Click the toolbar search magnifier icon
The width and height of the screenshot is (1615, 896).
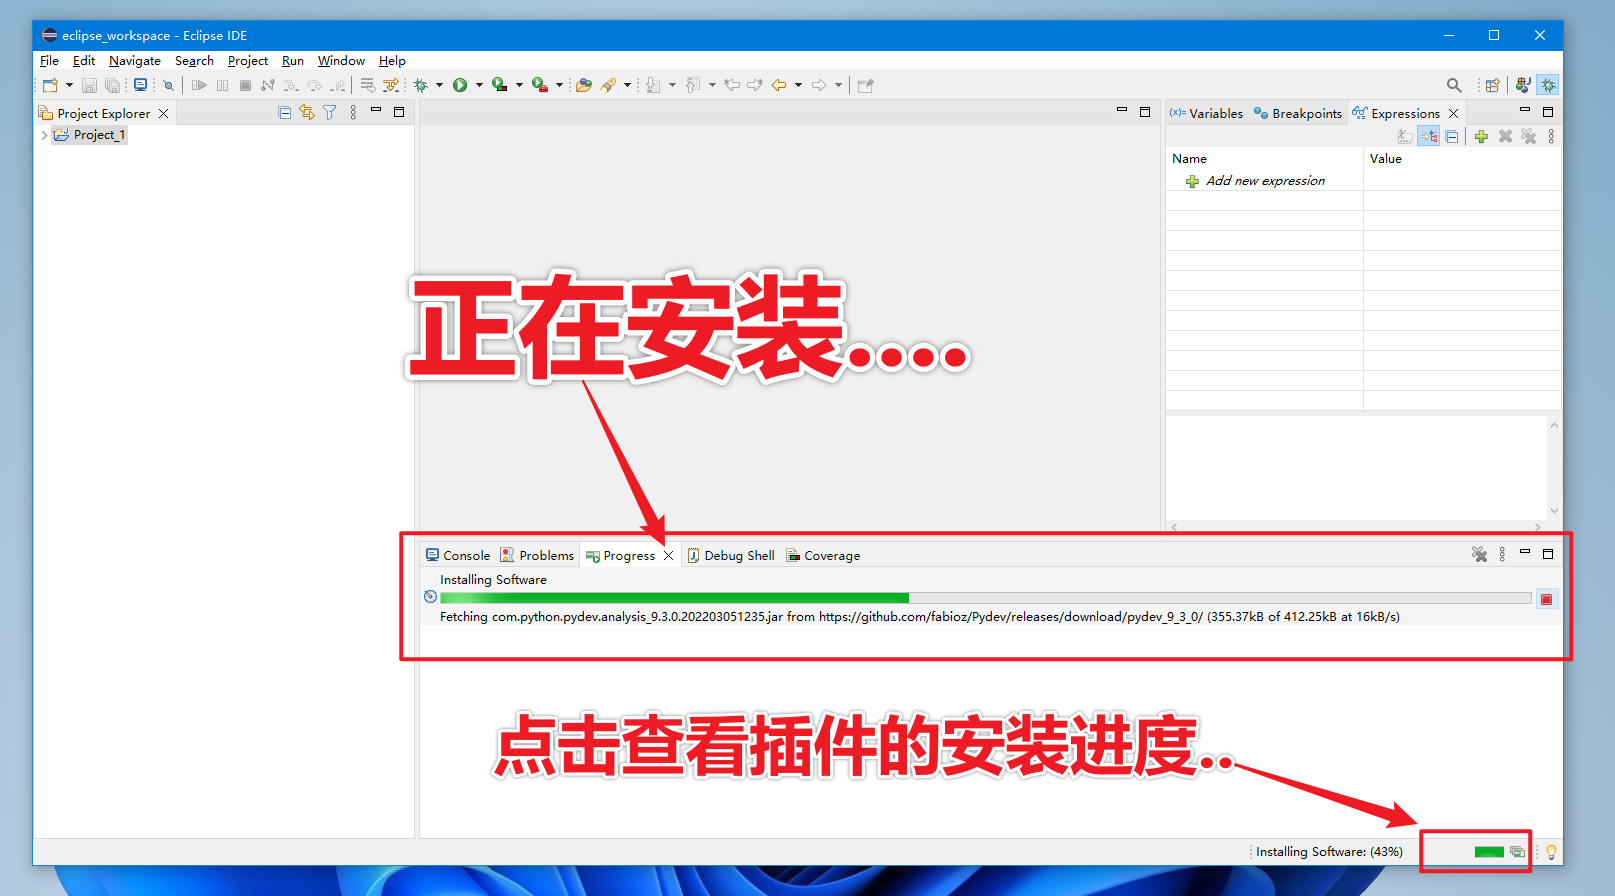[1454, 85]
